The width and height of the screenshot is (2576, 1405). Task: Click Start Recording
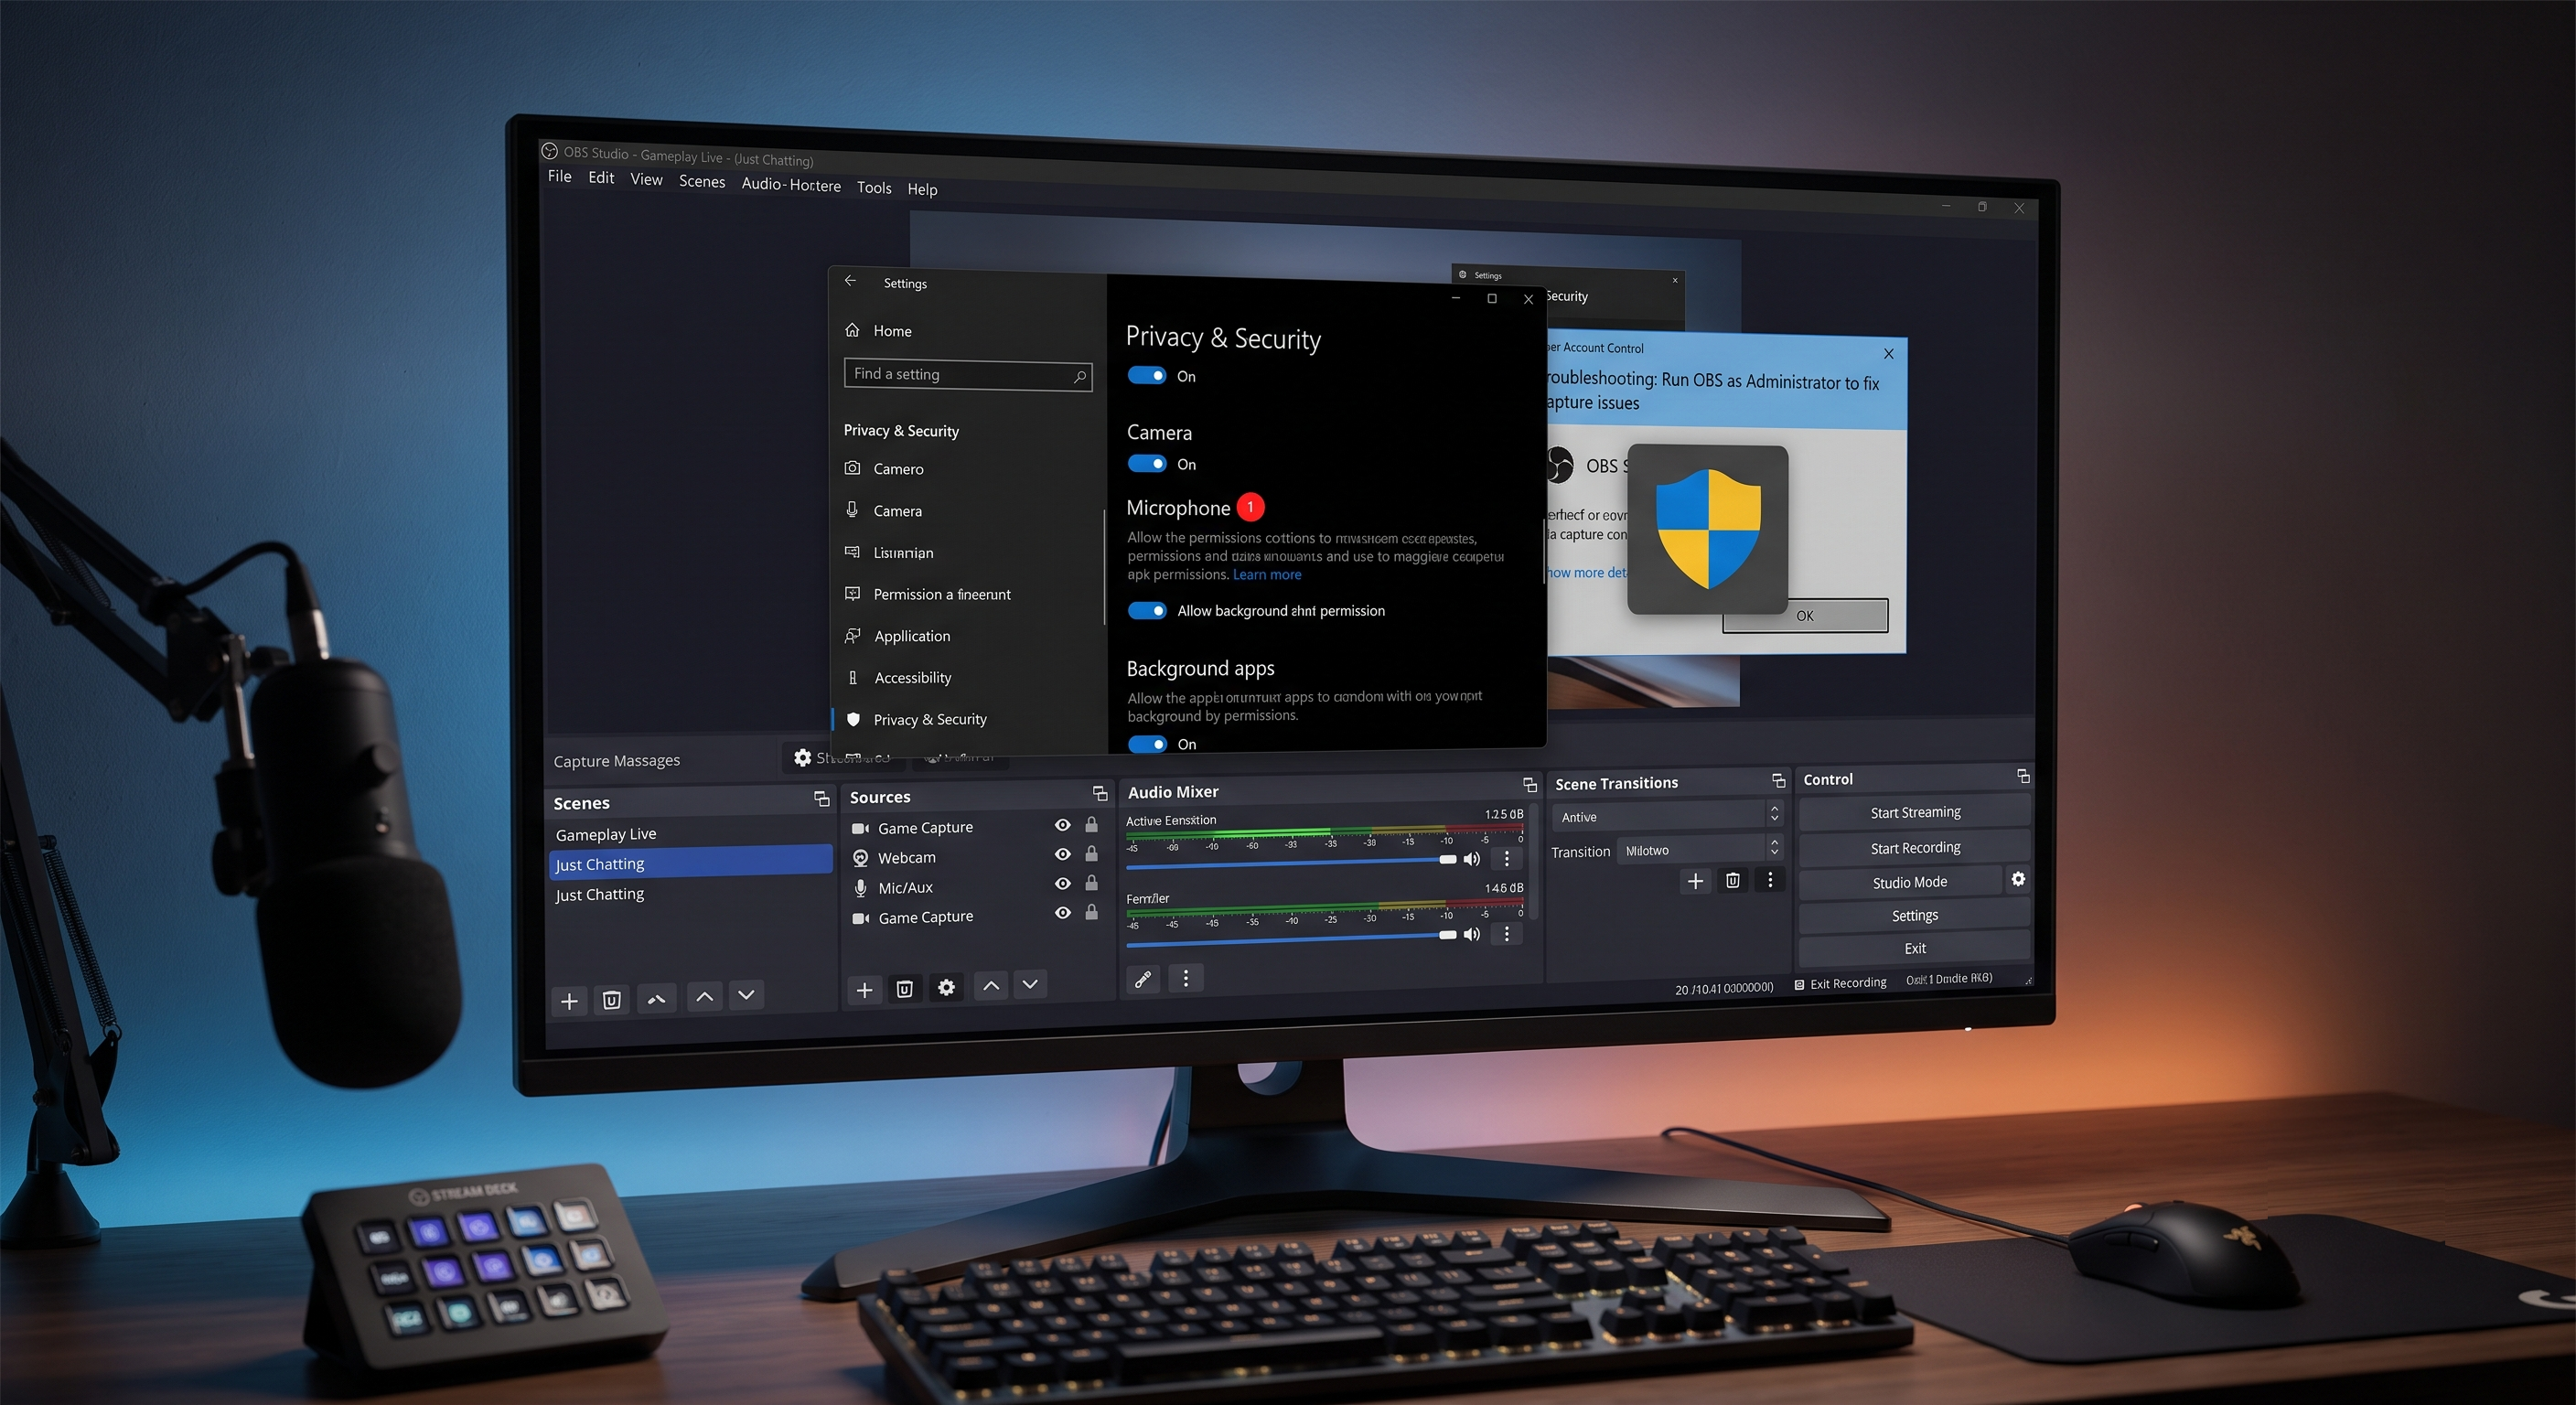[1915, 847]
